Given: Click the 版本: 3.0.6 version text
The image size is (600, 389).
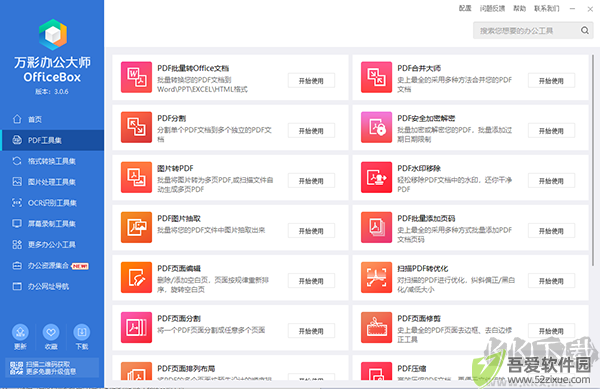Looking at the screenshot, I should coord(52,92).
